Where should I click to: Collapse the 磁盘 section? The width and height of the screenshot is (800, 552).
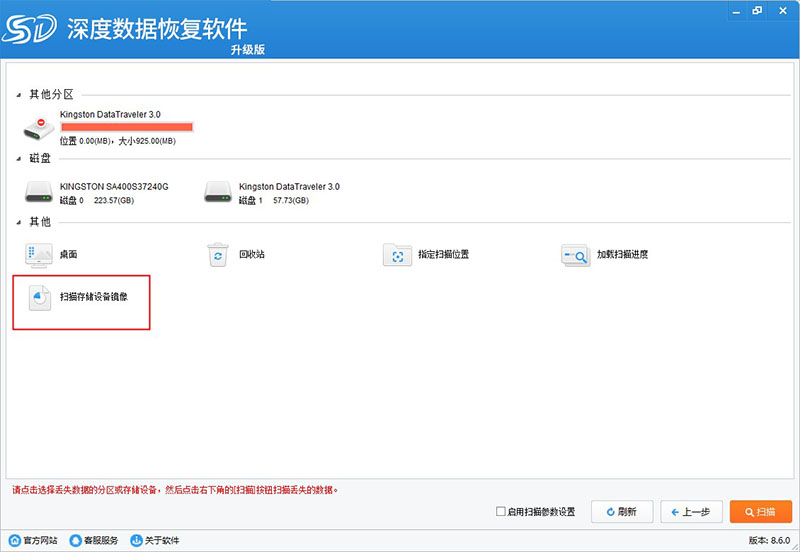click(19, 159)
